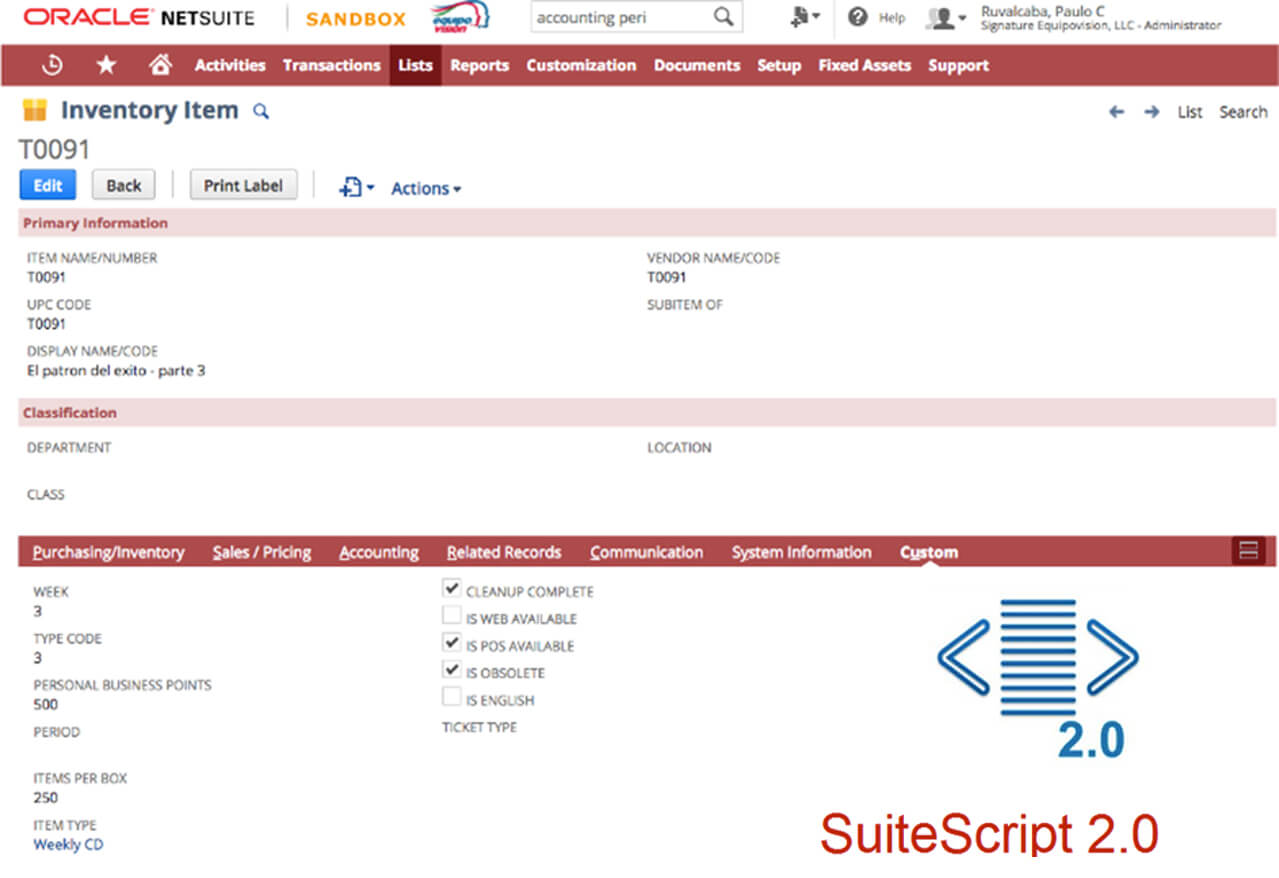The height and width of the screenshot is (878, 1279).
Task: Open the Weekly CD item type link
Action: coord(68,845)
